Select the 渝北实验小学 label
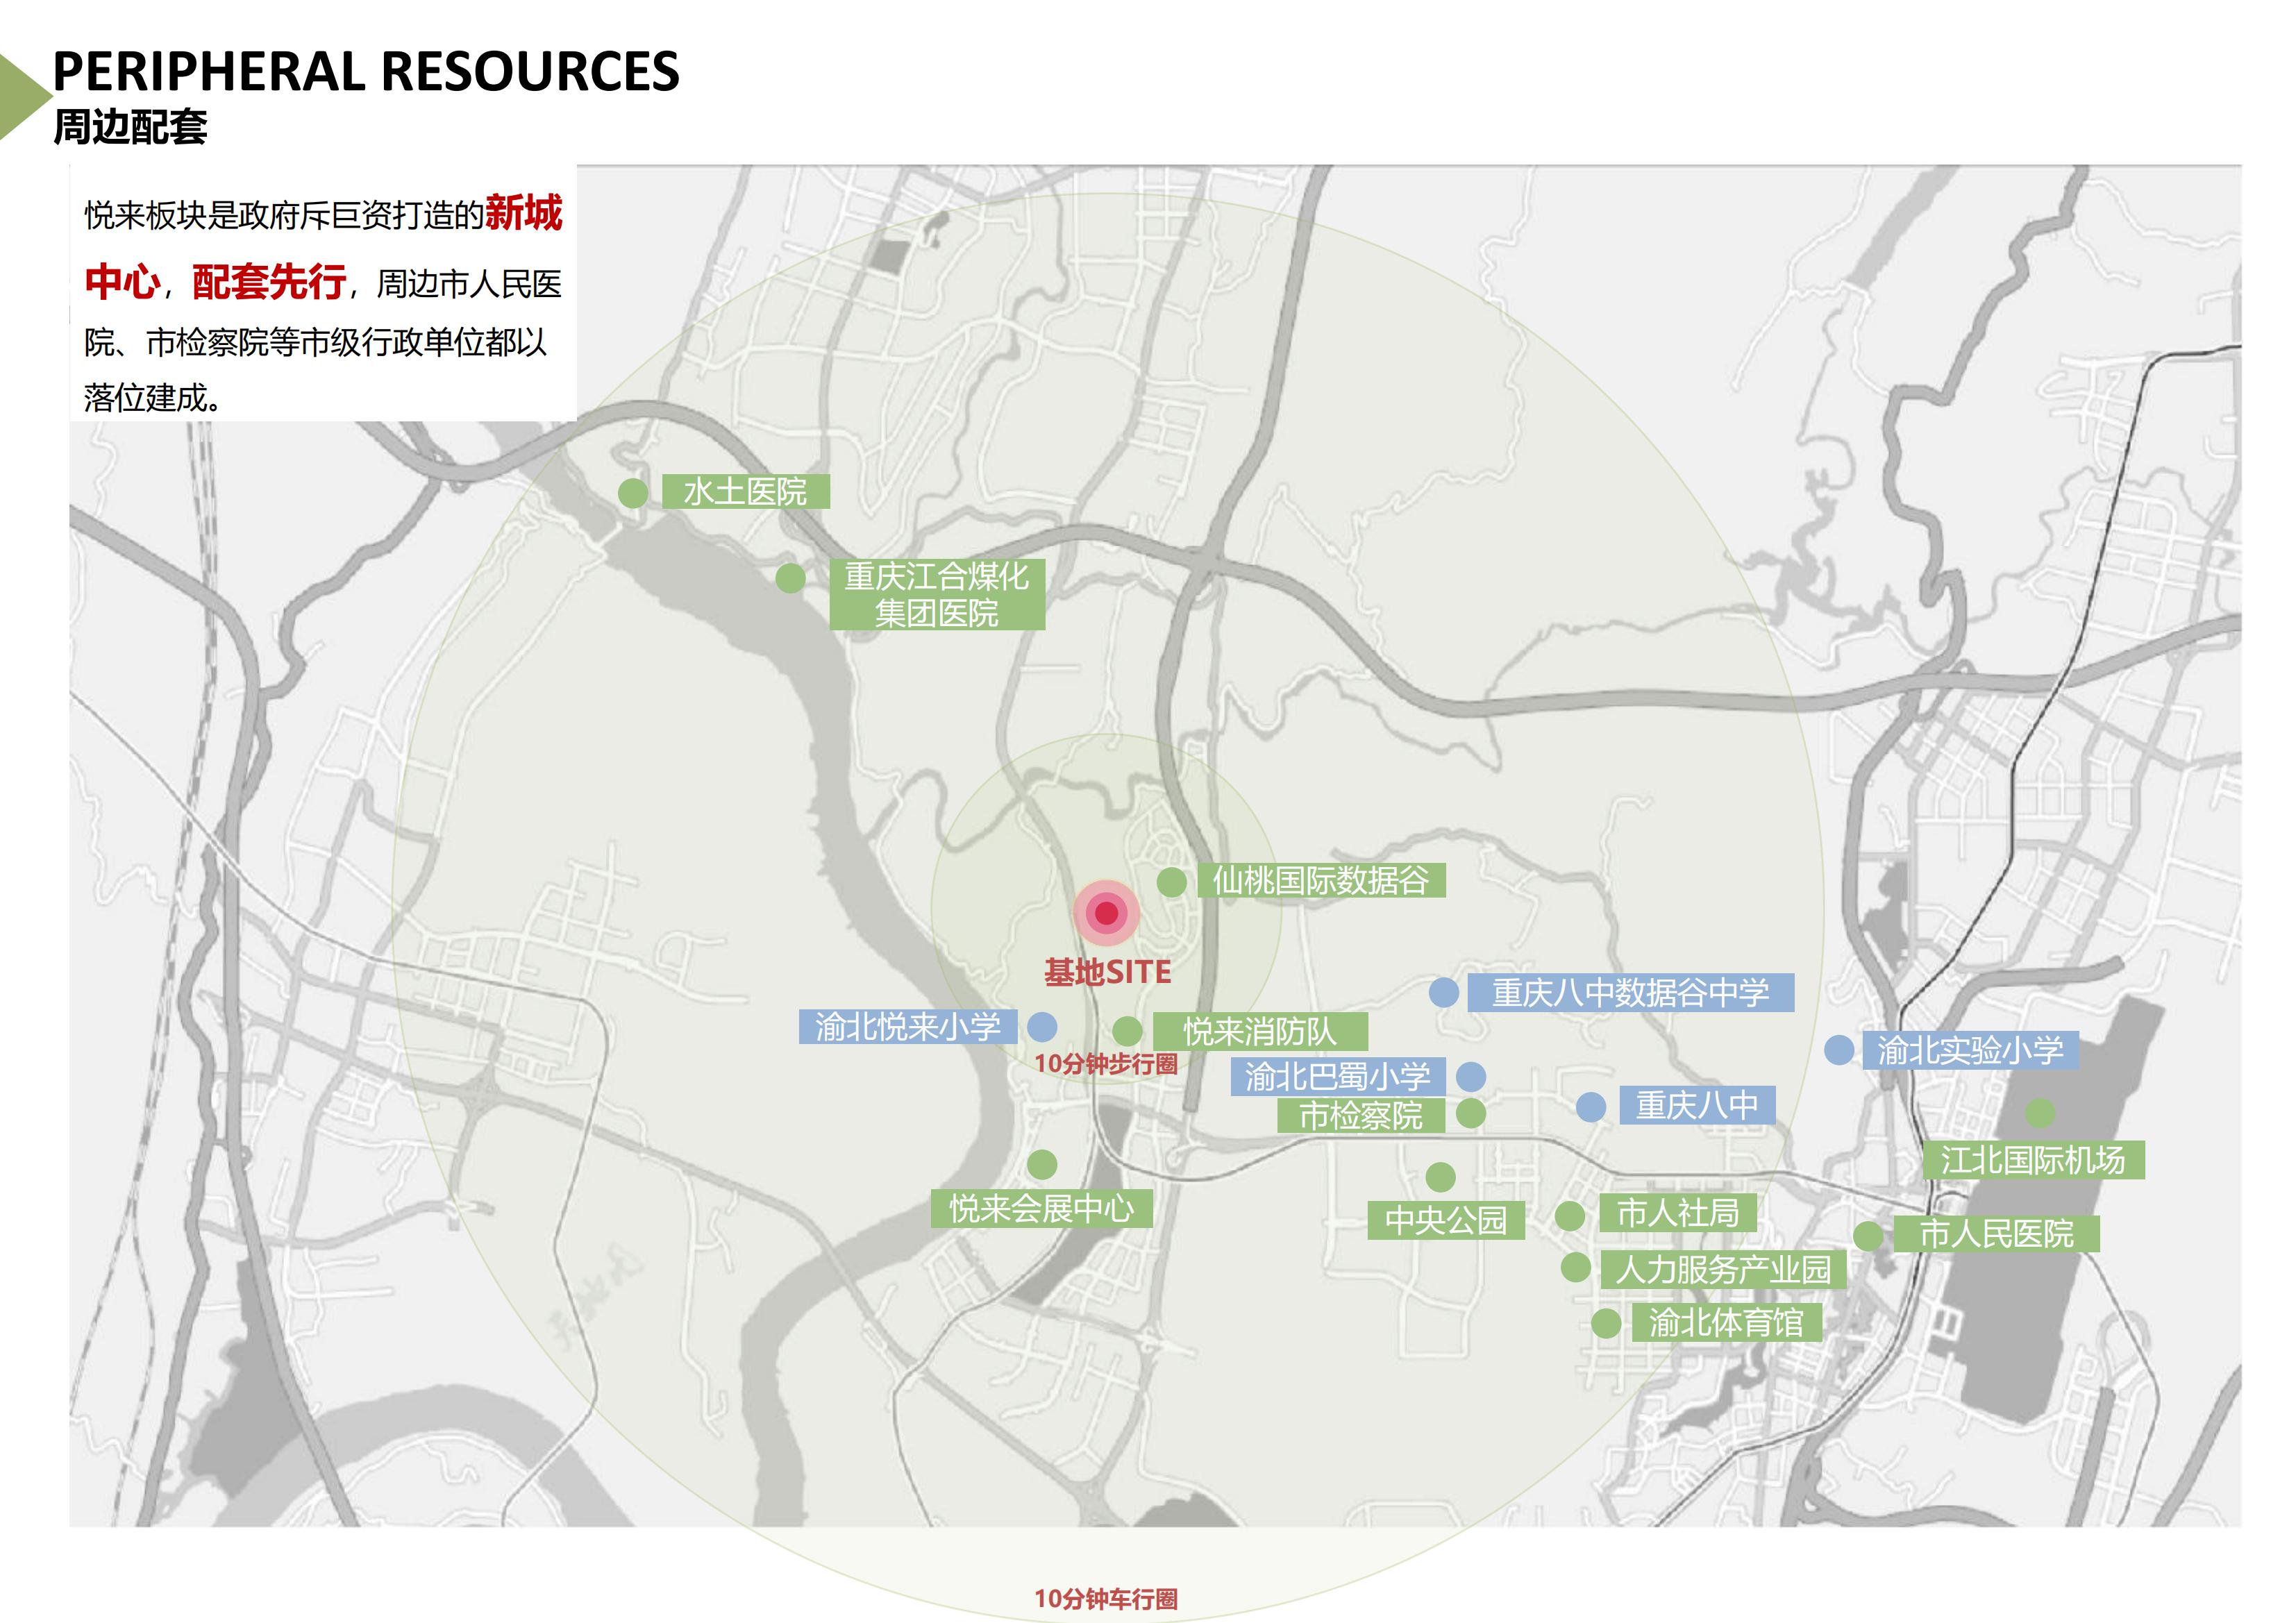The height and width of the screenshot is (1623, 2296). tap(1970, 1050)
